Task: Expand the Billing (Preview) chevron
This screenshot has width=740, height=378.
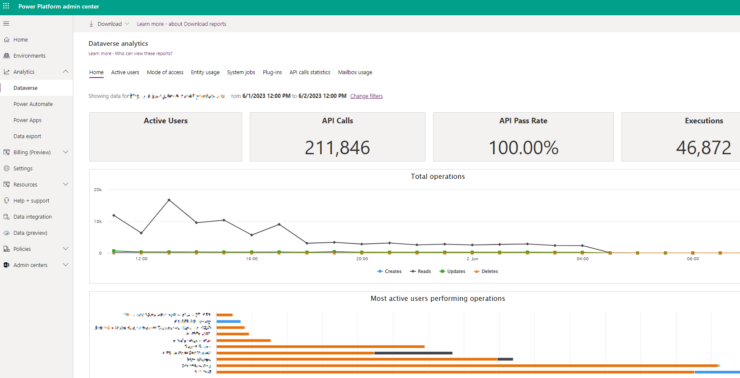Action: tap(66, 152)
